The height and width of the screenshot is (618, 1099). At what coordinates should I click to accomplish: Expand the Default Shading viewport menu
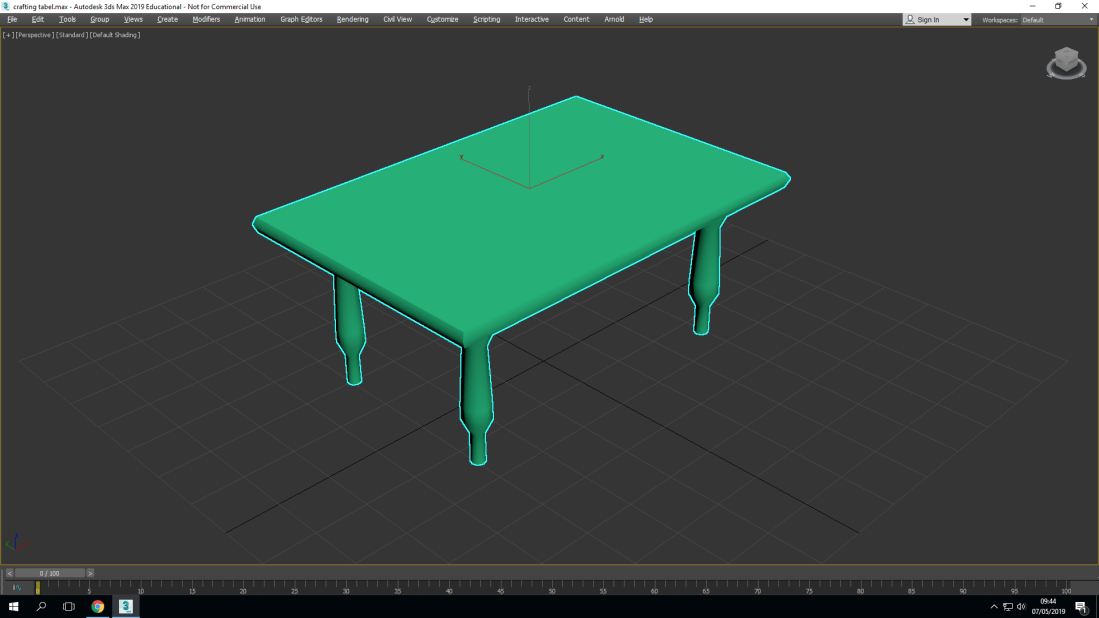pyautogui.click(x=115, y=35)
